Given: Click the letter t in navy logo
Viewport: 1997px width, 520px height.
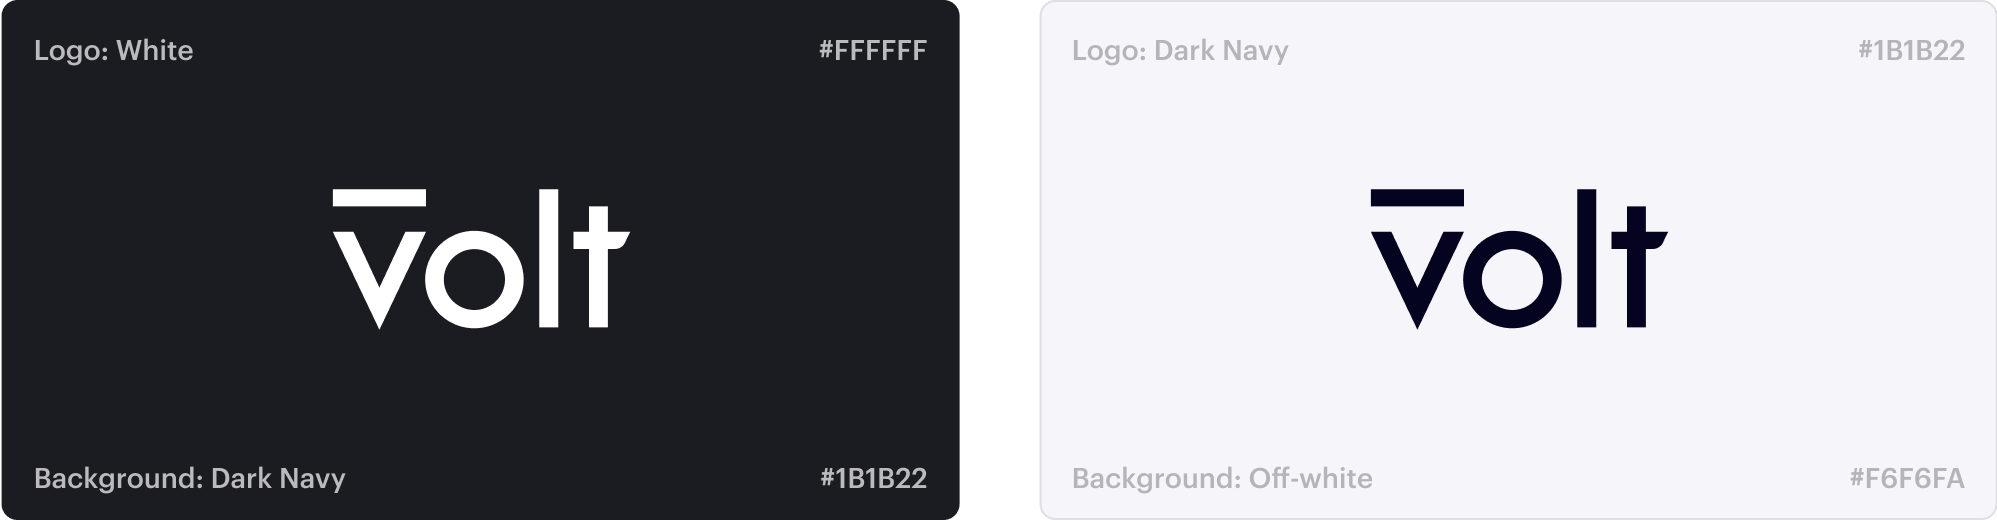Looking at the screenshot, I should coord(1639,267).
